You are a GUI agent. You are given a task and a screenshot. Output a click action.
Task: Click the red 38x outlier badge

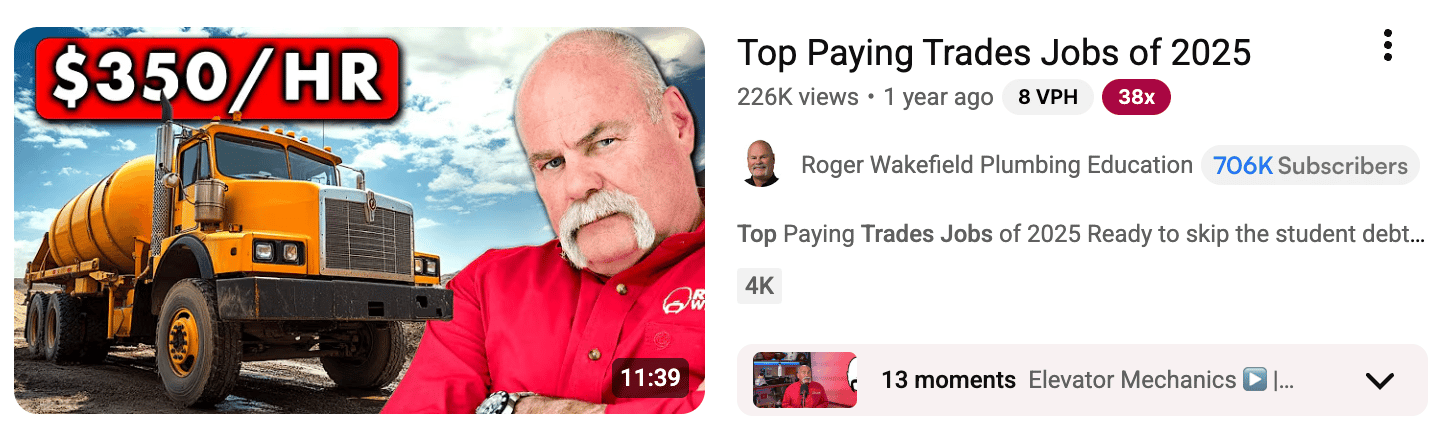click(x=1135, y=97)
